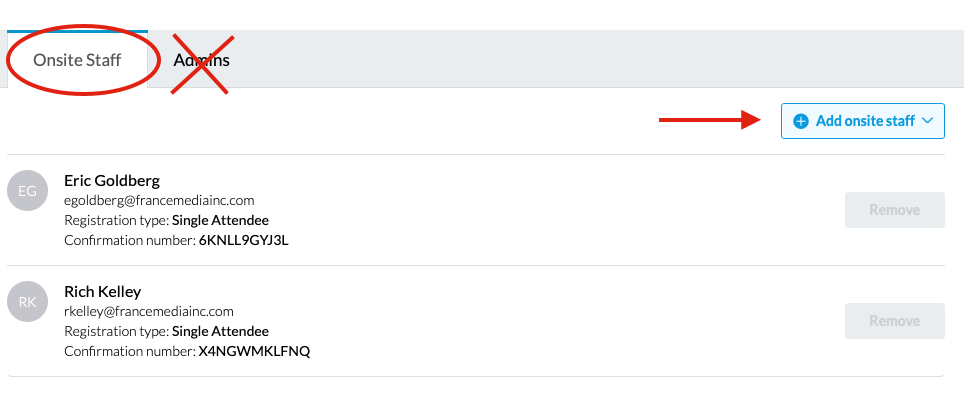This screenshot has width=964, height=407.
Task: Remove Eric Goldberg from onsite staff
Action: coord(895,210)
